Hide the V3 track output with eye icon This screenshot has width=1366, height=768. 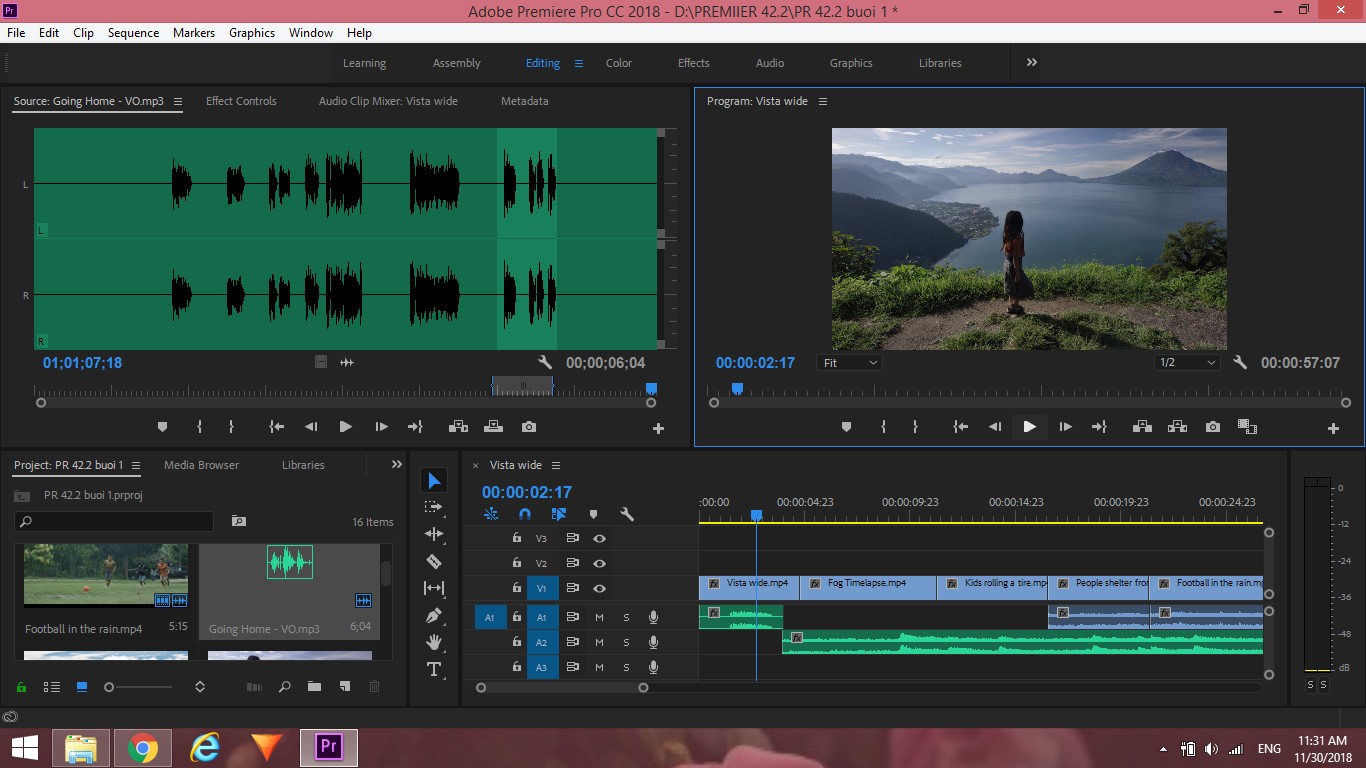pyautogui.click(x=599, y=538)
